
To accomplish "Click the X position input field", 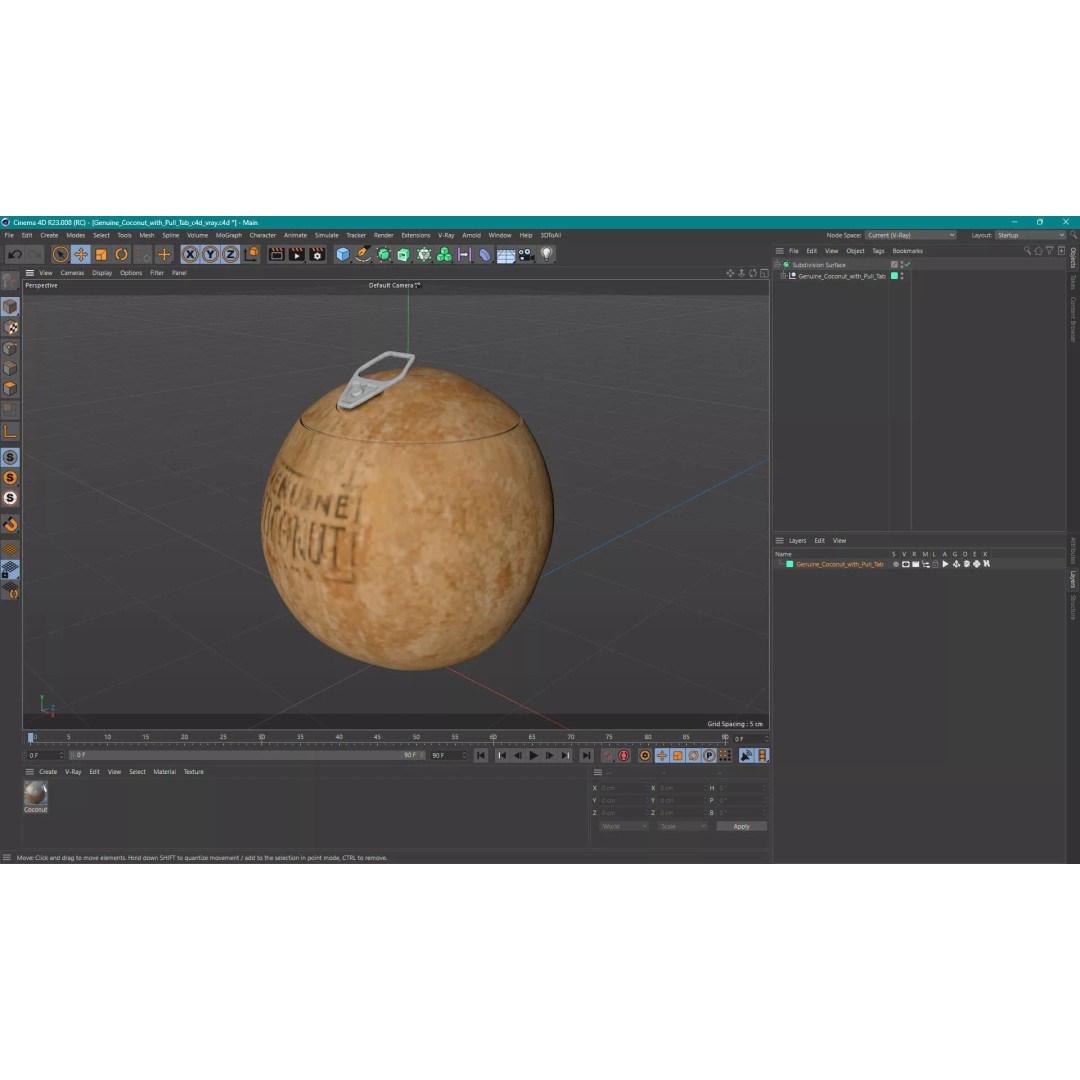I will click(624, 788).
